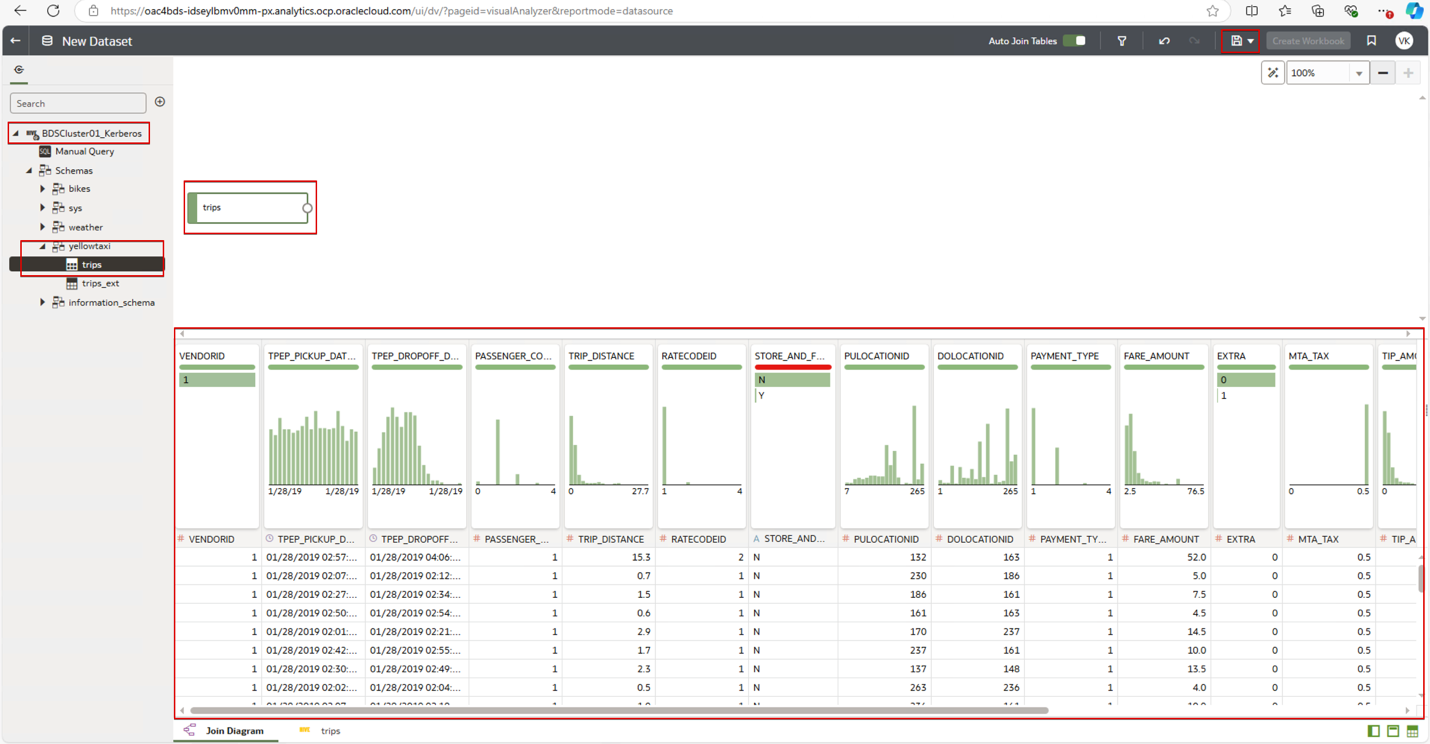Expand the information_schema node
The width and height of the screenshot is (1430, 744).
(x=43, y=302)
